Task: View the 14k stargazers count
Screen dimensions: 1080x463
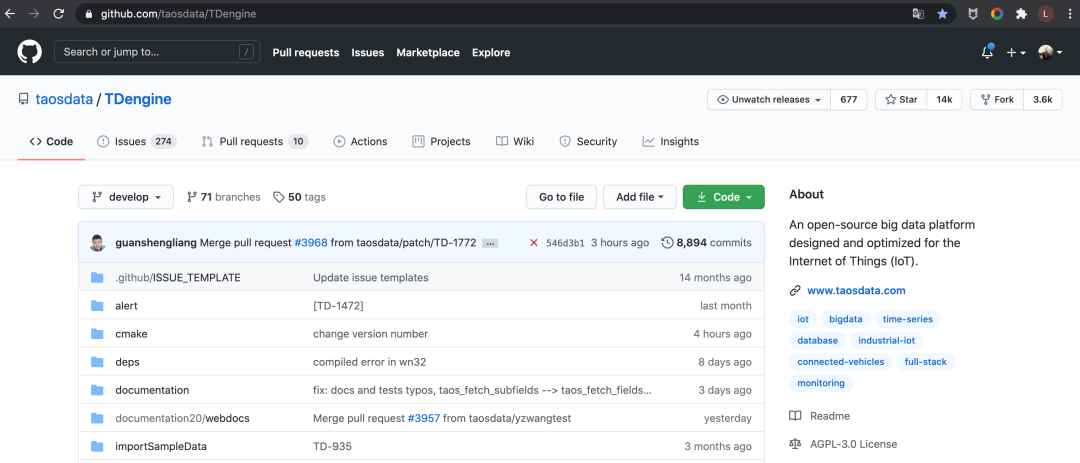Action: pyautogui.click(x=944, y=99)
